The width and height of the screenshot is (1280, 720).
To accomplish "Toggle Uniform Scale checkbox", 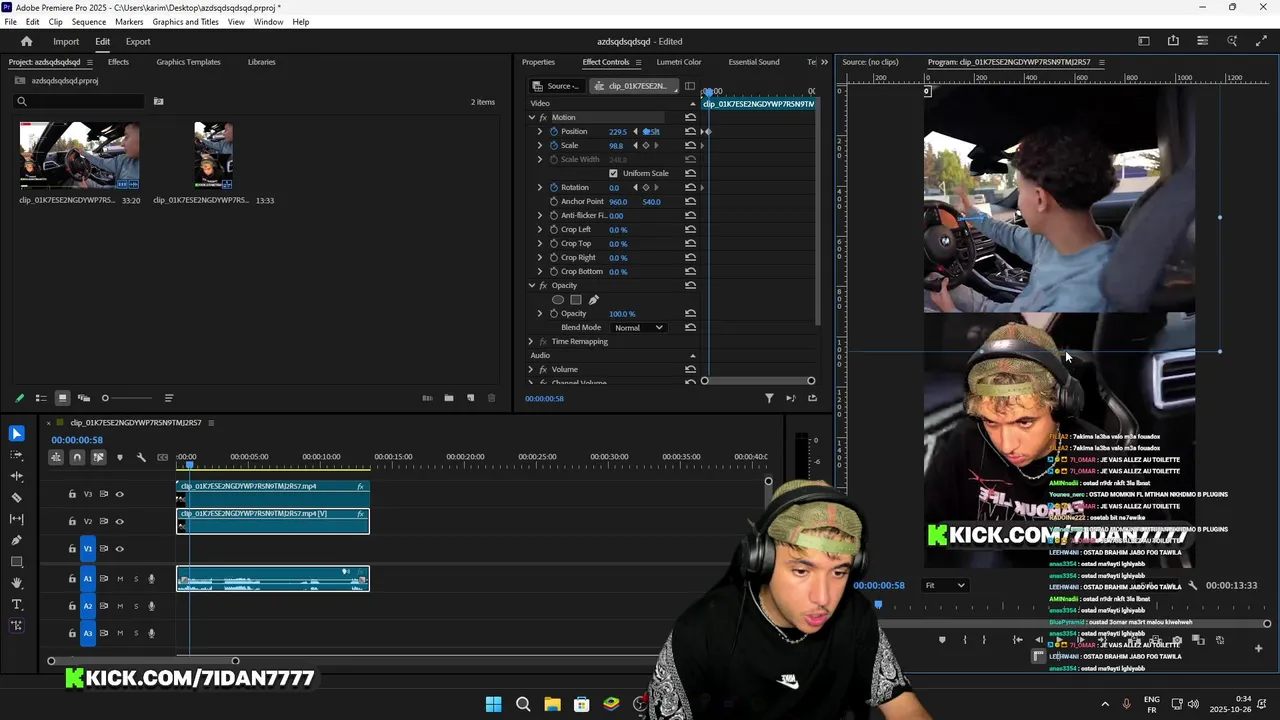I will pos(613,173).
